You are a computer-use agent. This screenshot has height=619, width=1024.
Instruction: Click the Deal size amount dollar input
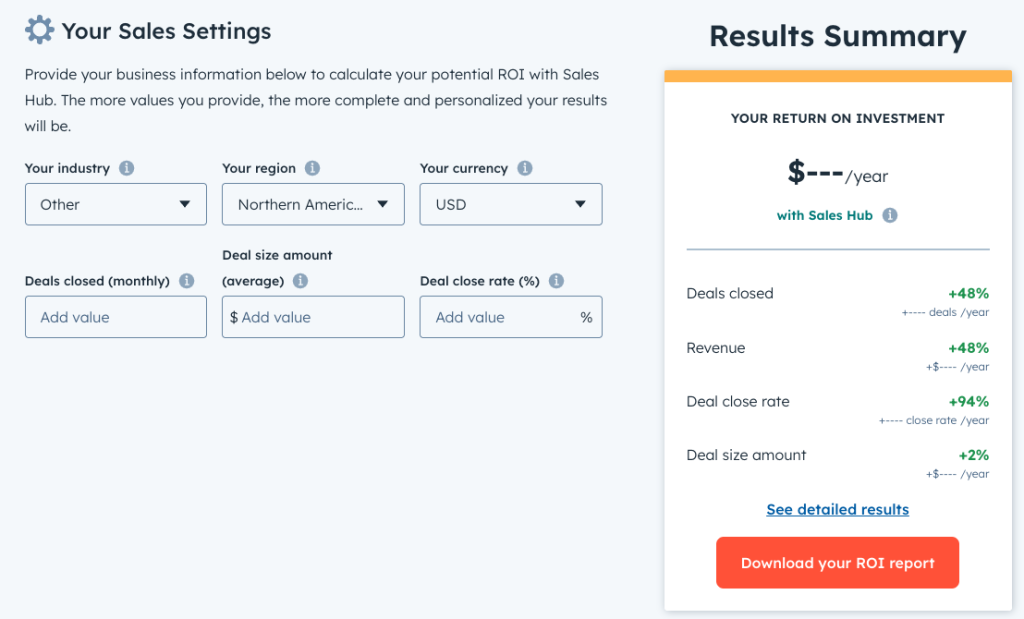(x=313, y=317)
